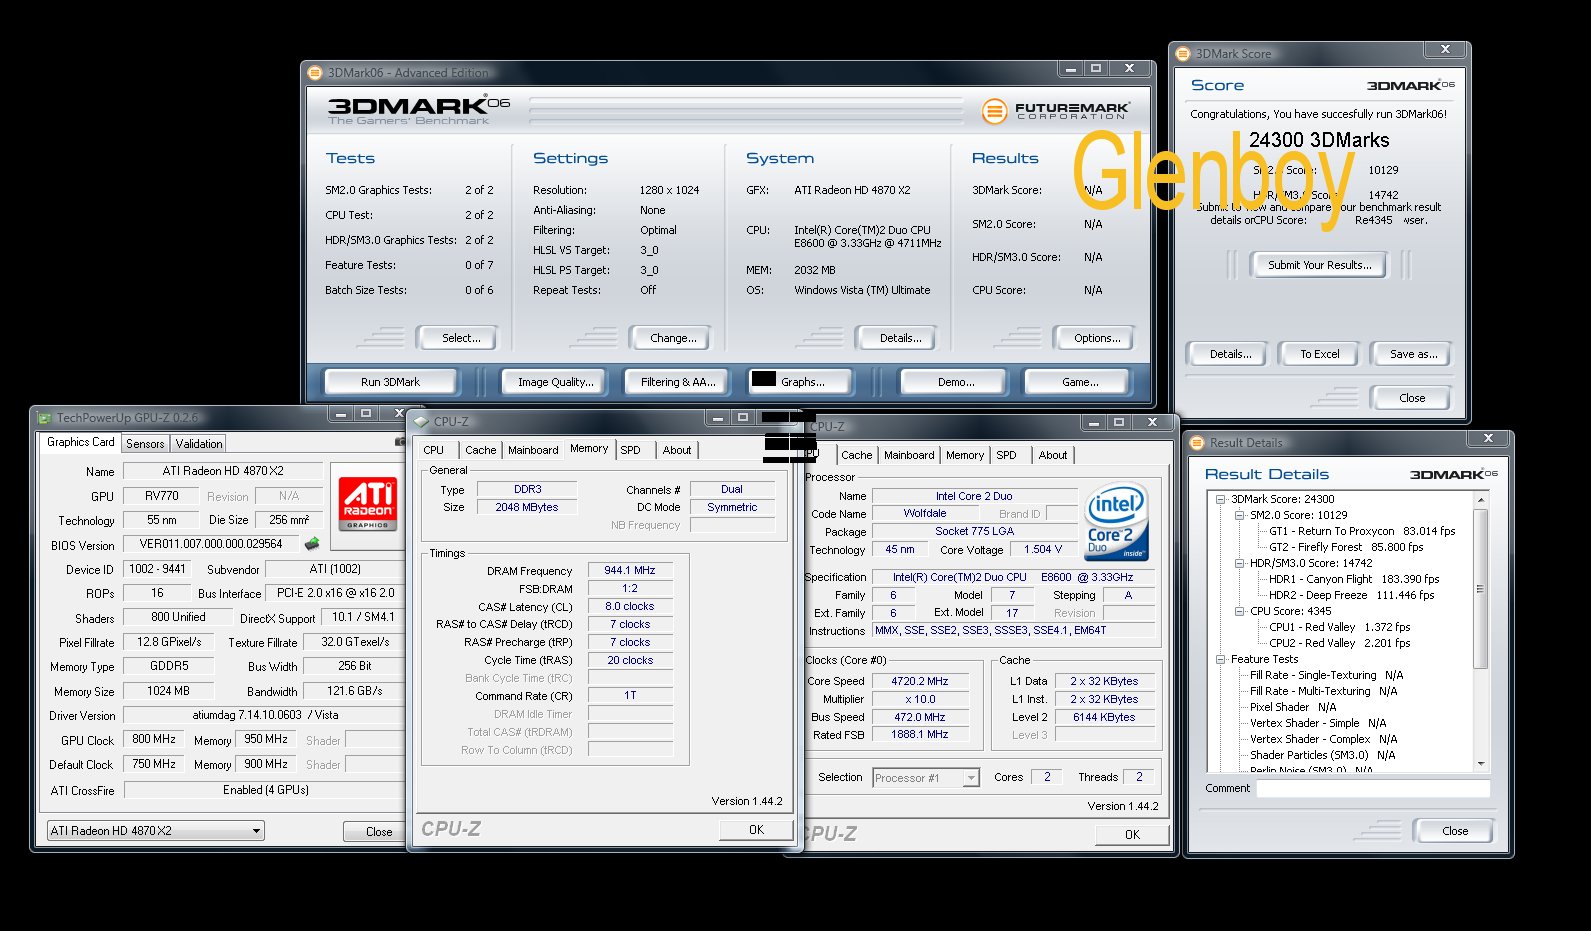Image resolution: width=1591 pixels, height=931 pixels.
Task: Switch to the Validation tab in GPU-Z
Action: tap(199, 443)
